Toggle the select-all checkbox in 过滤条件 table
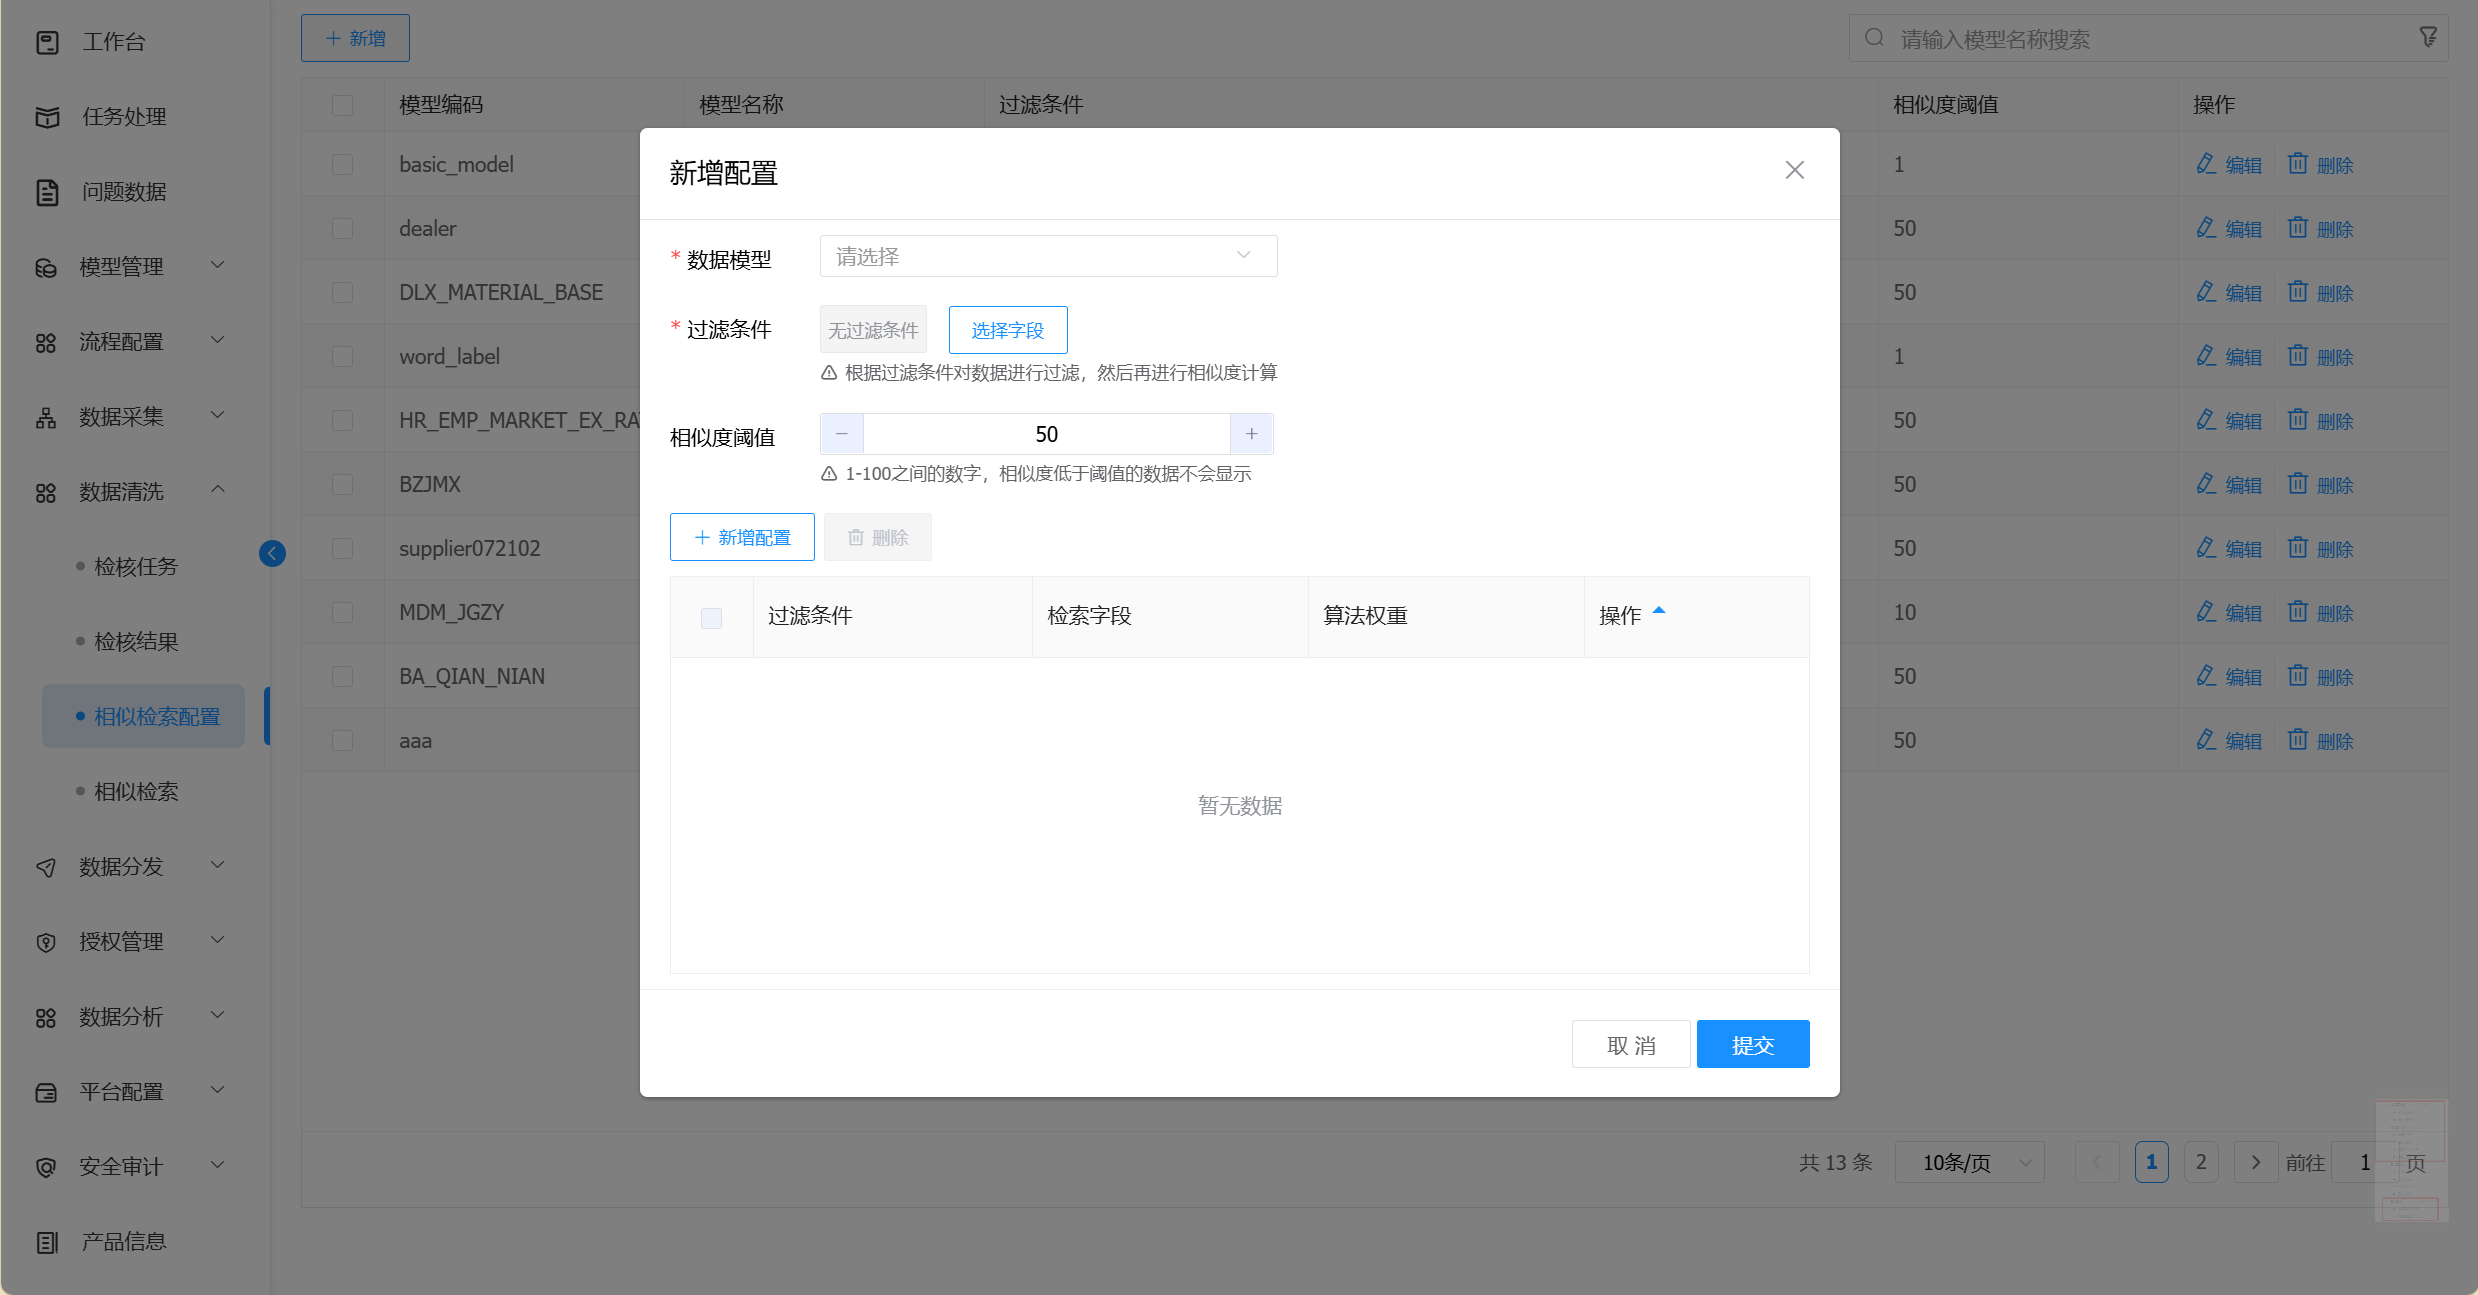The height and width of the screenshot is (1295, 2478). pos(711,617)
